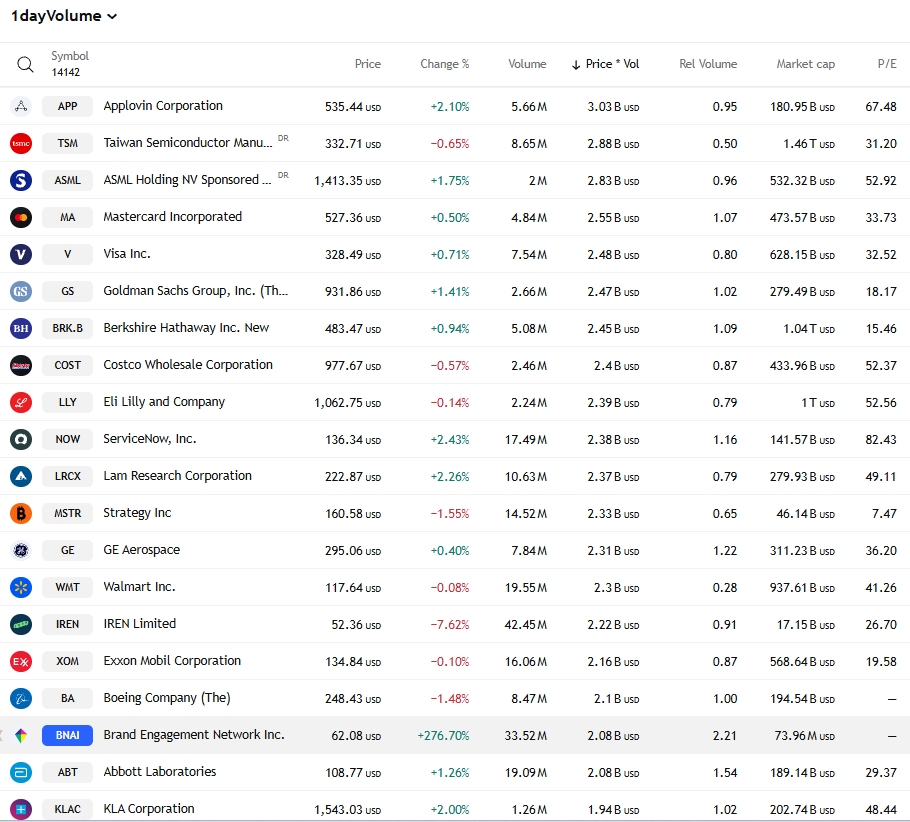Click the ASML logo icon
910x822 pixels.
[21, 181]
